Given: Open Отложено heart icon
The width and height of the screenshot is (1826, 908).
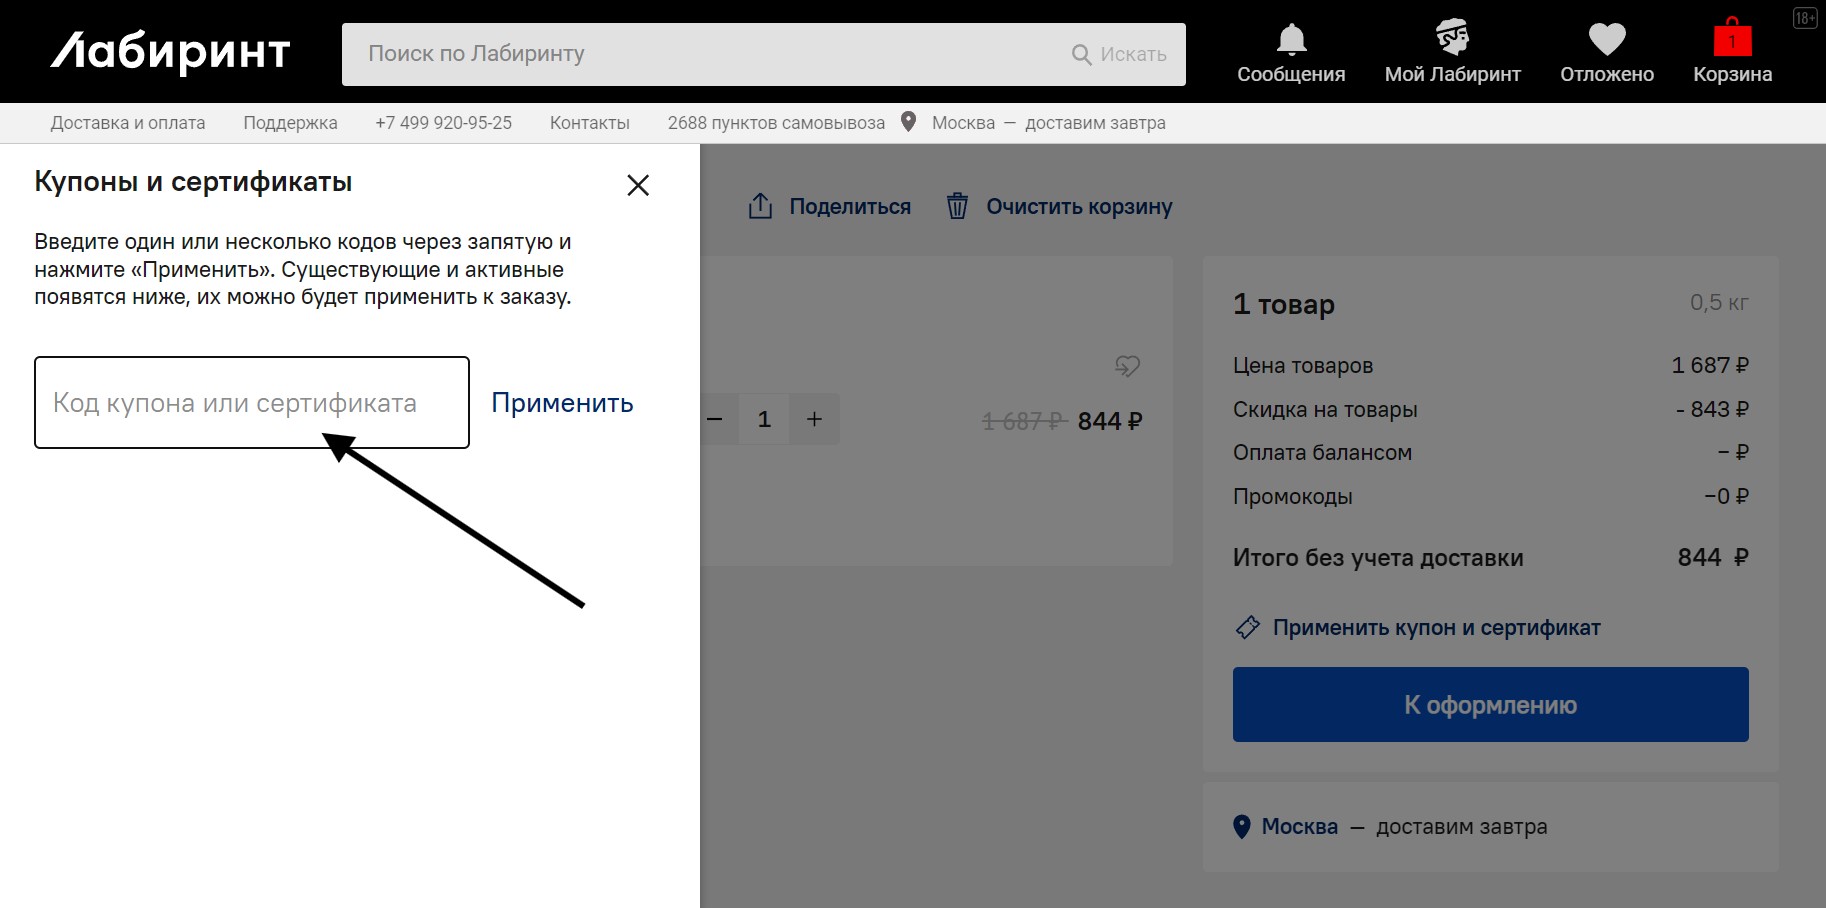Looking at the screenshot, I should click(1607, 40).
